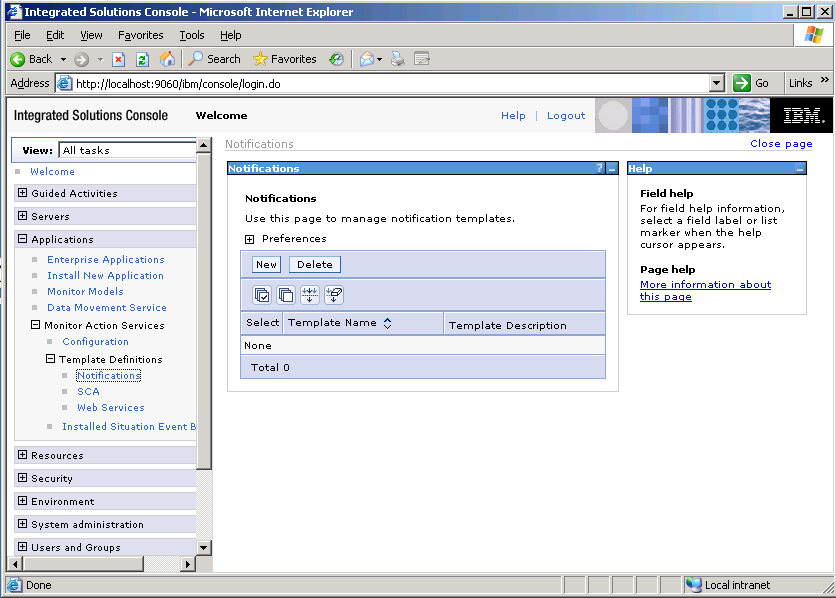Open Web Services template definitions link
This screenshot has height=598, width=836.
[x=111, y=408]
